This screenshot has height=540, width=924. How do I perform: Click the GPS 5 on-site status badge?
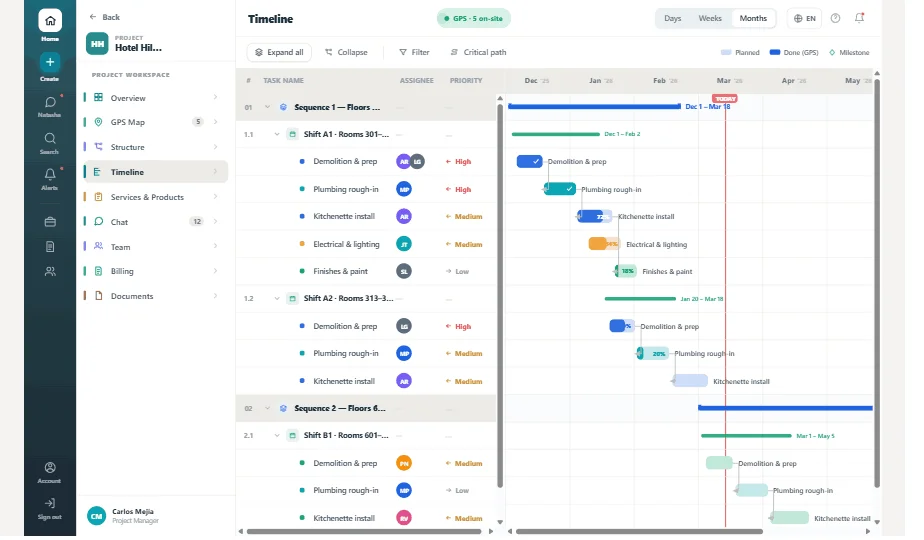474,18
